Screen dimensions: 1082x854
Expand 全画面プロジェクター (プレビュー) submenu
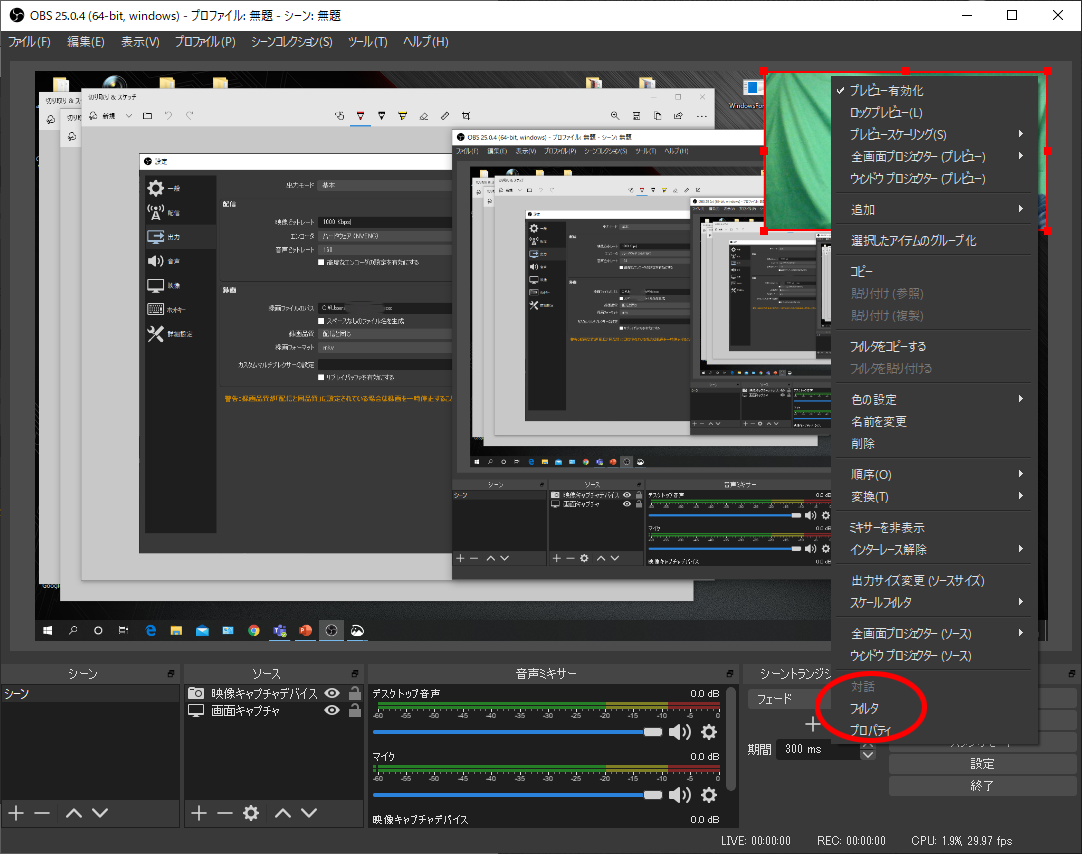click(x=935, y=157)
